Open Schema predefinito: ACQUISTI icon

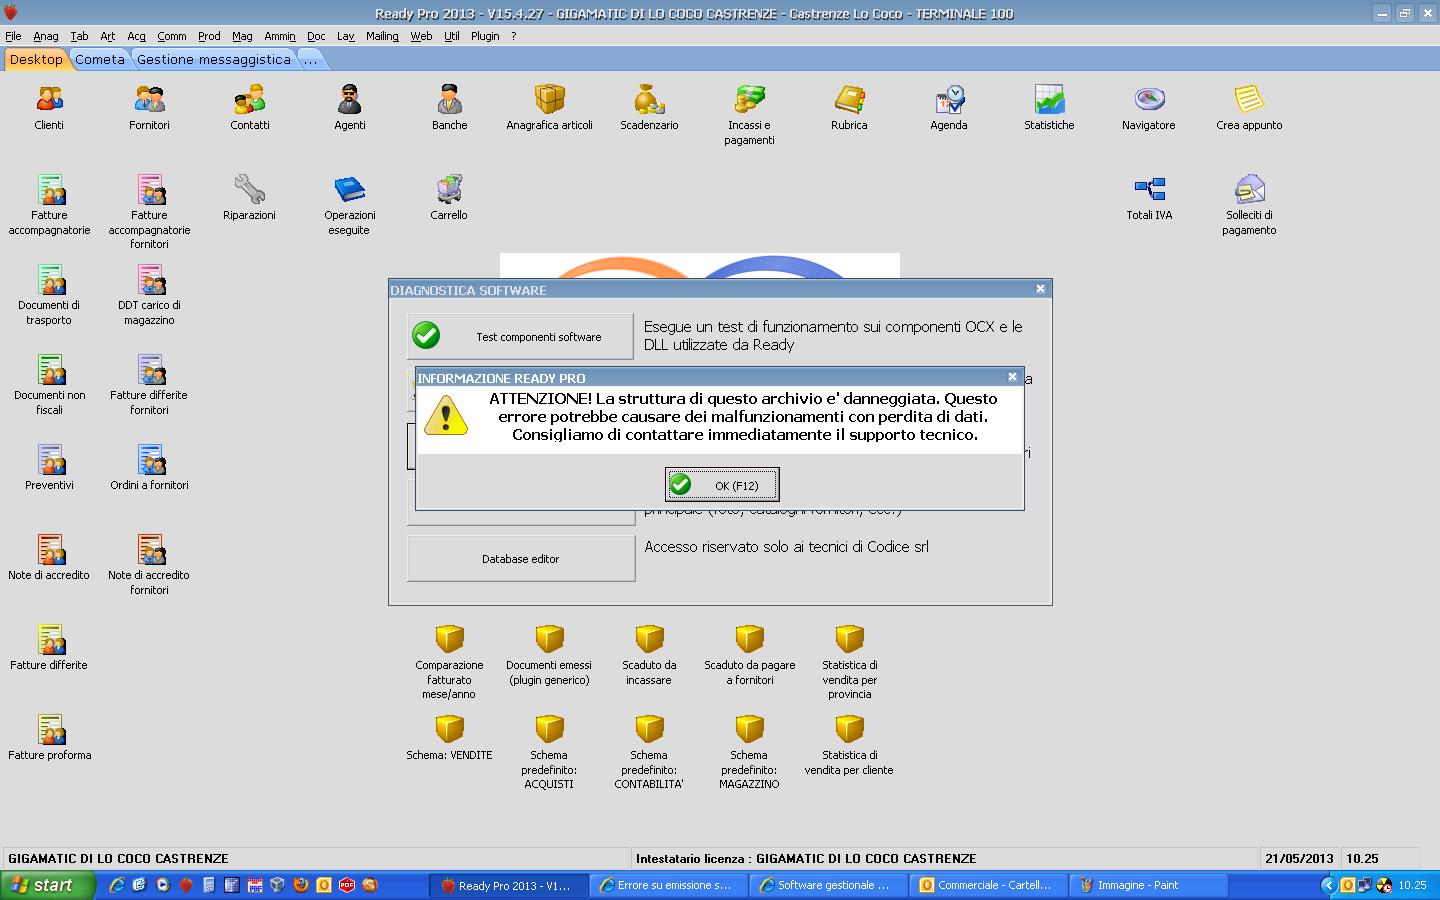[549, 730]
